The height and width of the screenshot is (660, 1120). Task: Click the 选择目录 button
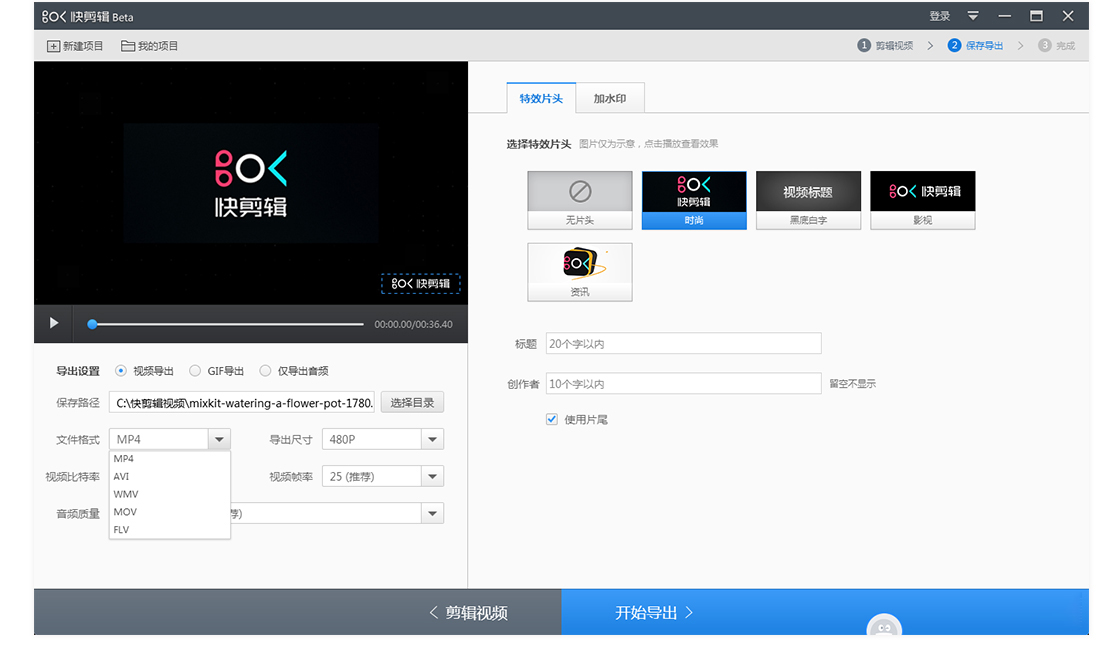[x=412, y=403]
